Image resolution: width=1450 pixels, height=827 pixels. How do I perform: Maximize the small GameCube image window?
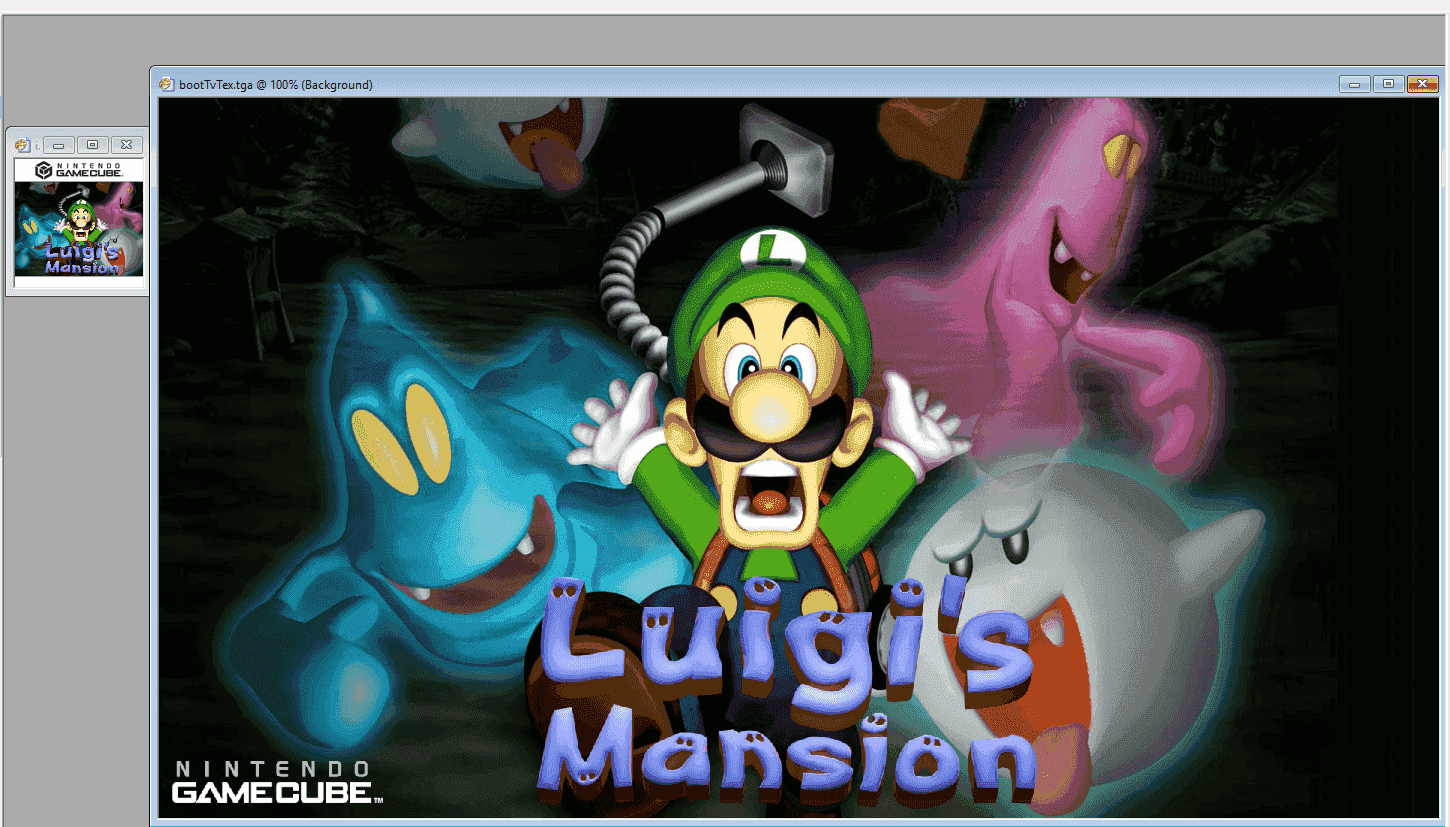[92, 145]
